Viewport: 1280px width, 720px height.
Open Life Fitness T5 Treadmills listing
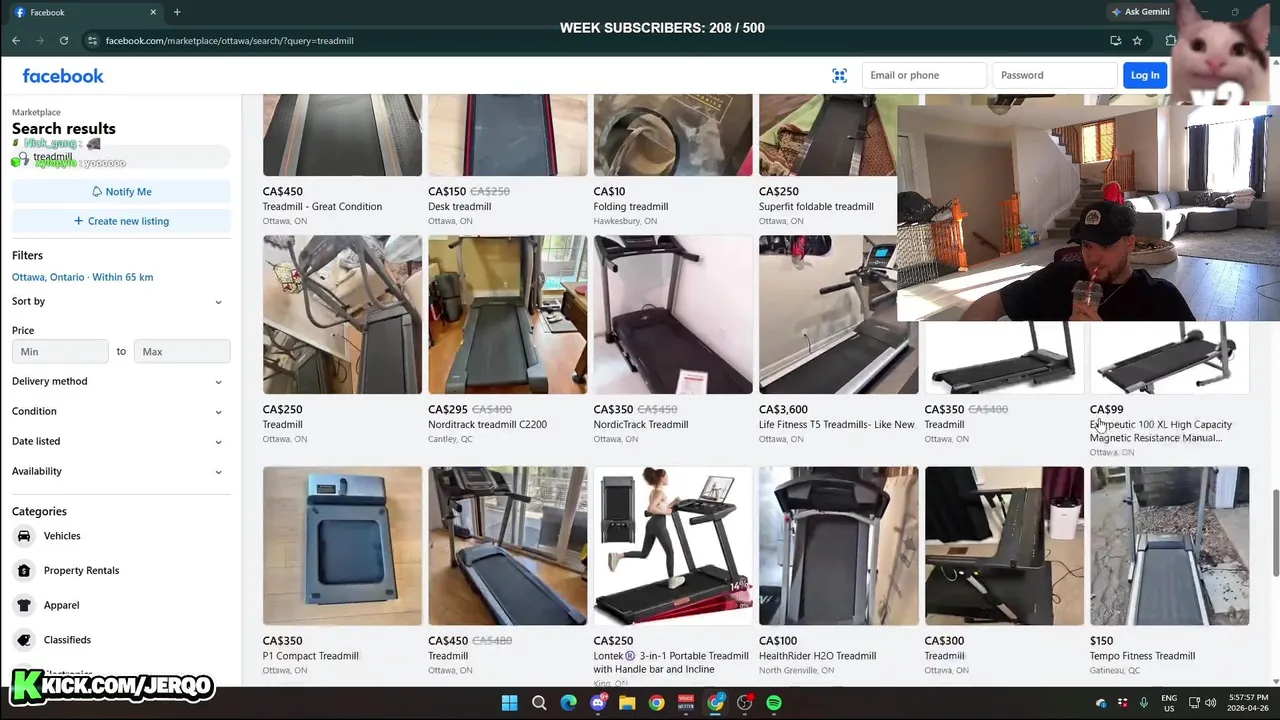click(x=838, y=341)
